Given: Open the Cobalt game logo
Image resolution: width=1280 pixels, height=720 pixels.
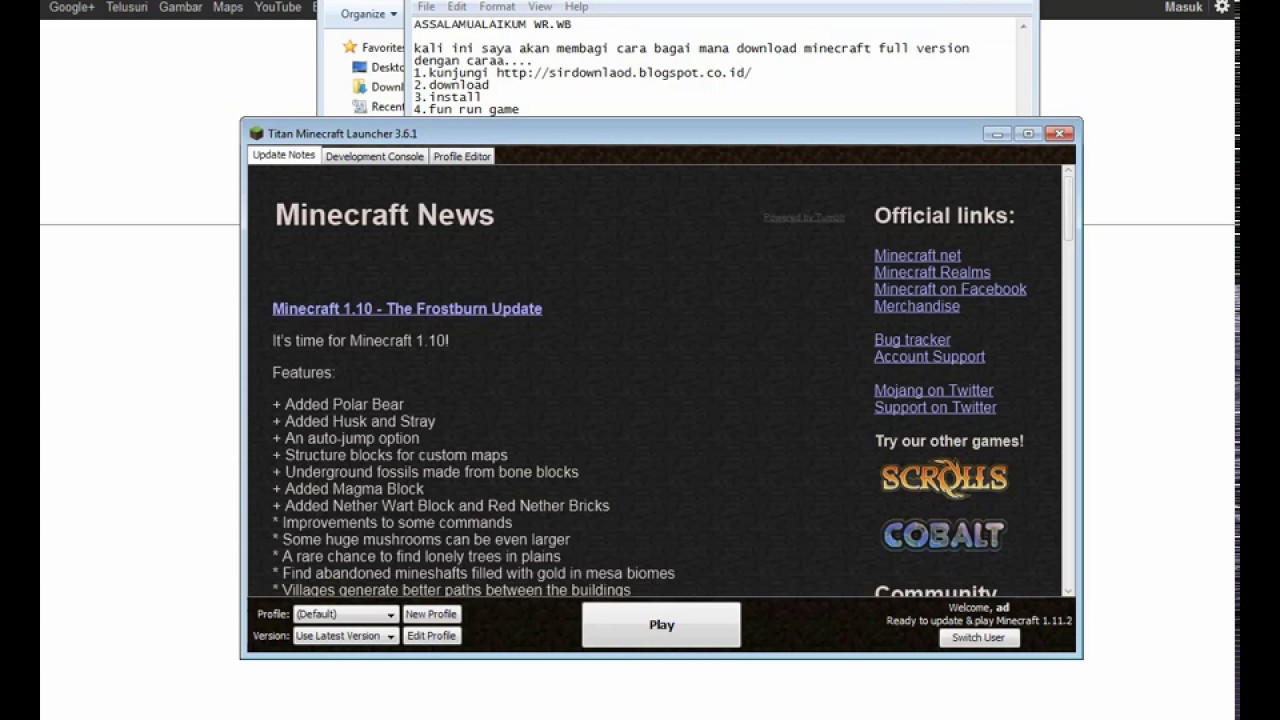Looking at the screenshot, I should coord(943,535).
